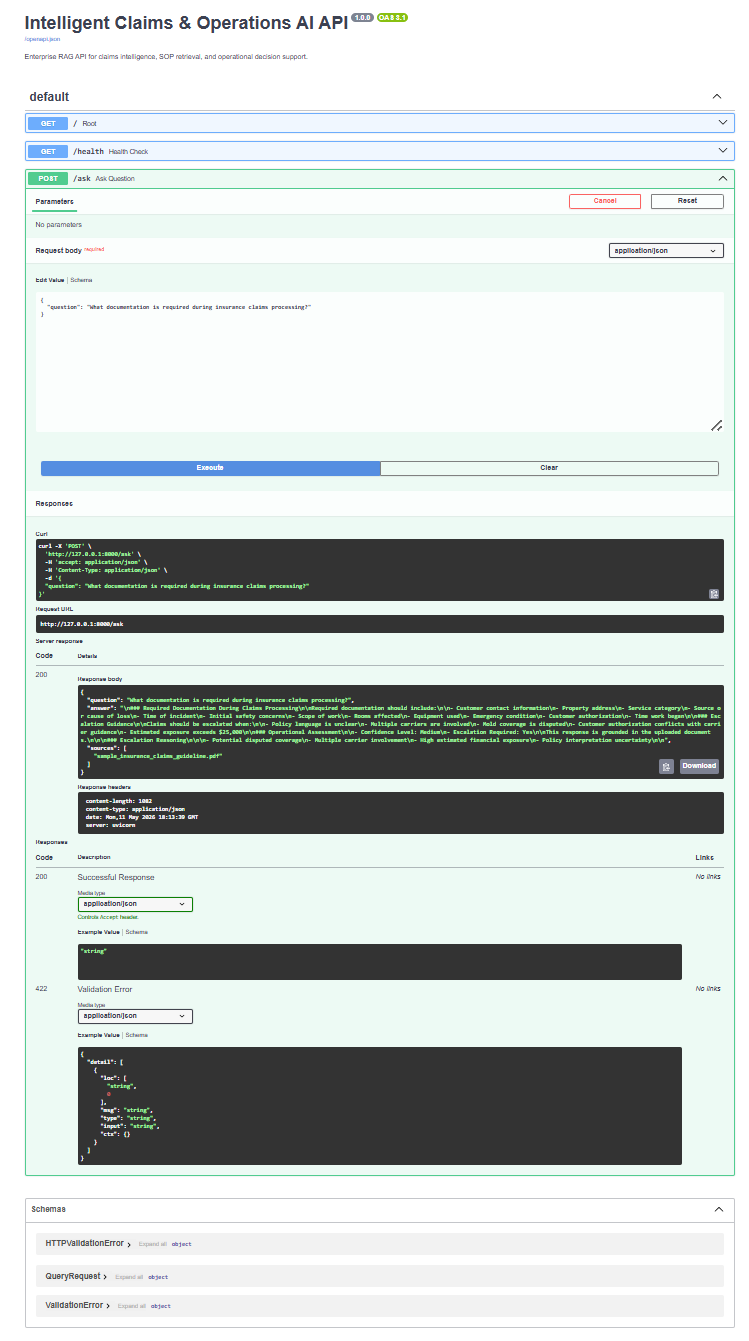Click the GET method badge for Root
This screenshot has height=1341, width=749.
[47, 123]
